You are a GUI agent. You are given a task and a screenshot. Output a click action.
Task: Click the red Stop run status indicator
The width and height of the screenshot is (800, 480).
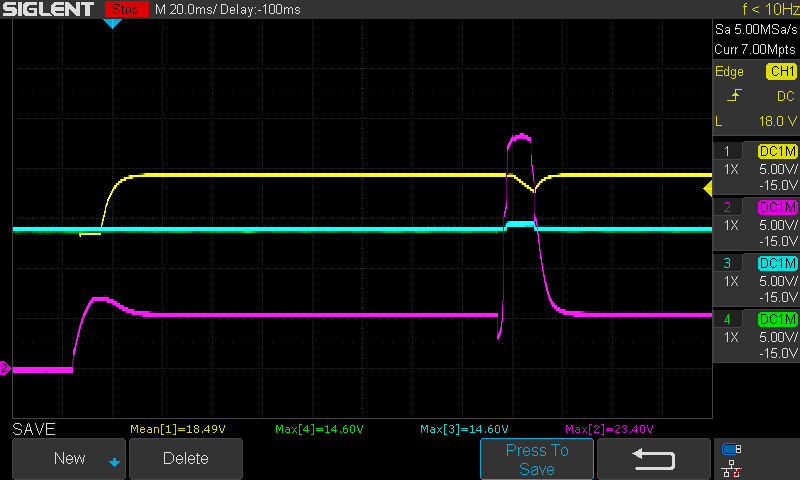click(x=126, y=9)
